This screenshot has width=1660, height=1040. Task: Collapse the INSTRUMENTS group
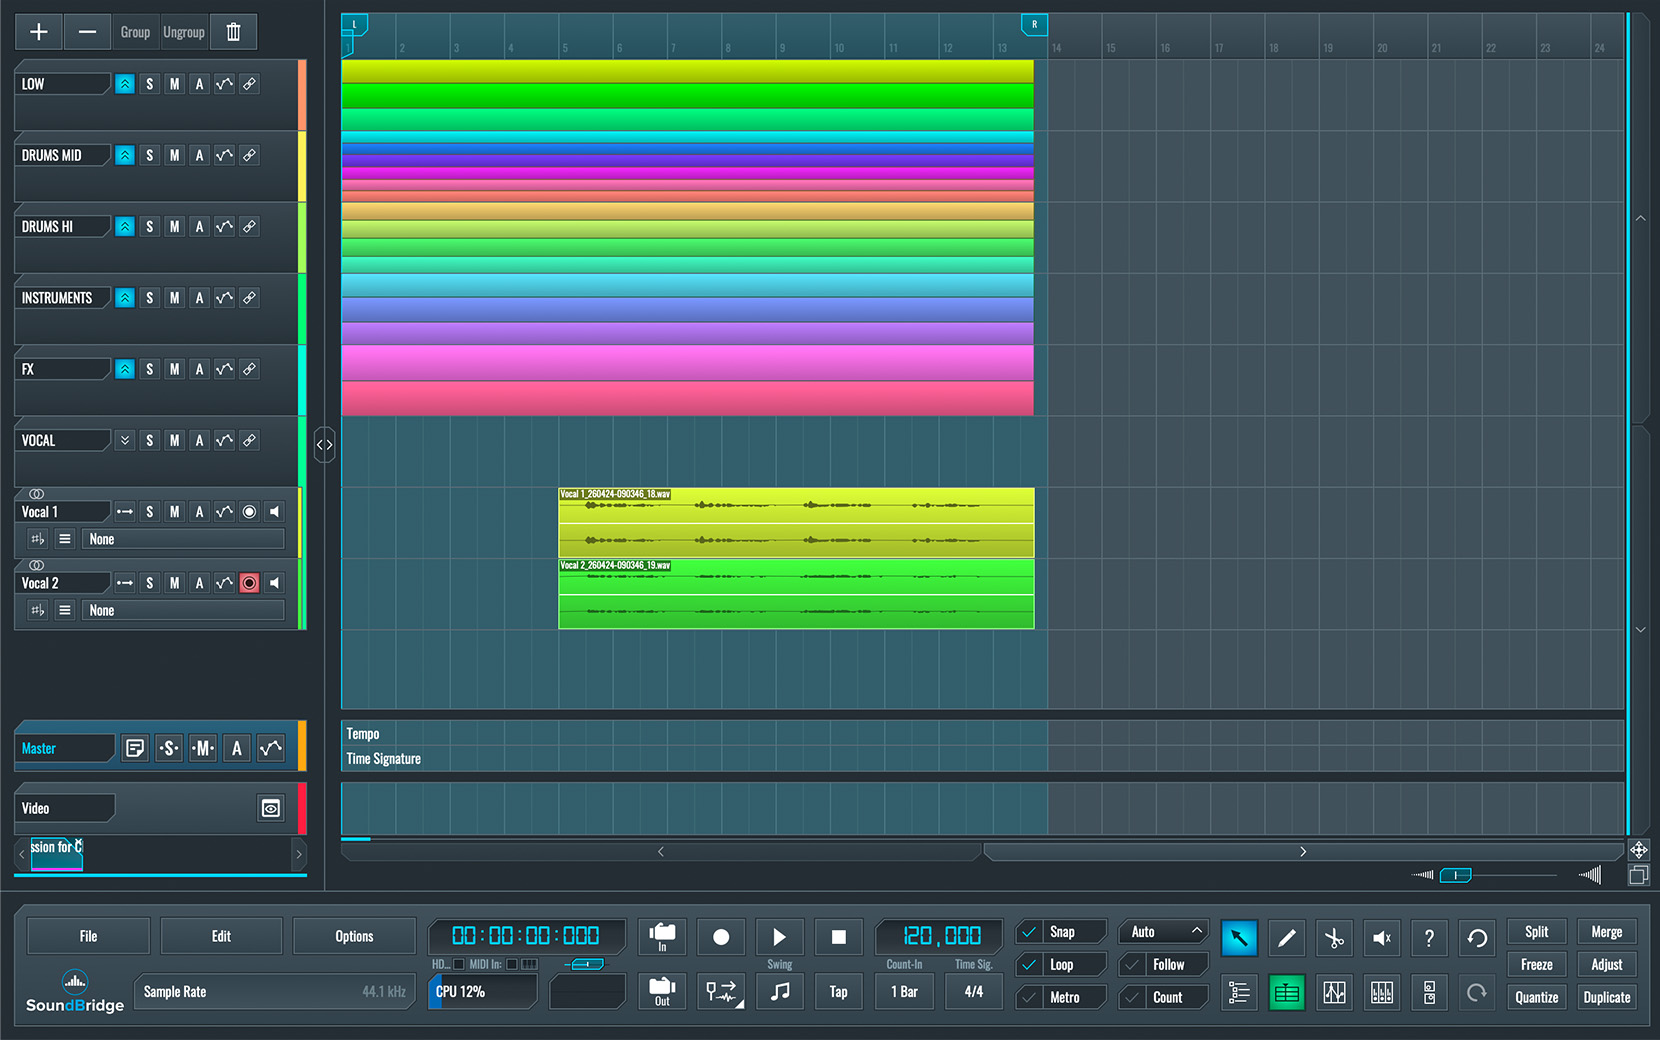[125, 298]
